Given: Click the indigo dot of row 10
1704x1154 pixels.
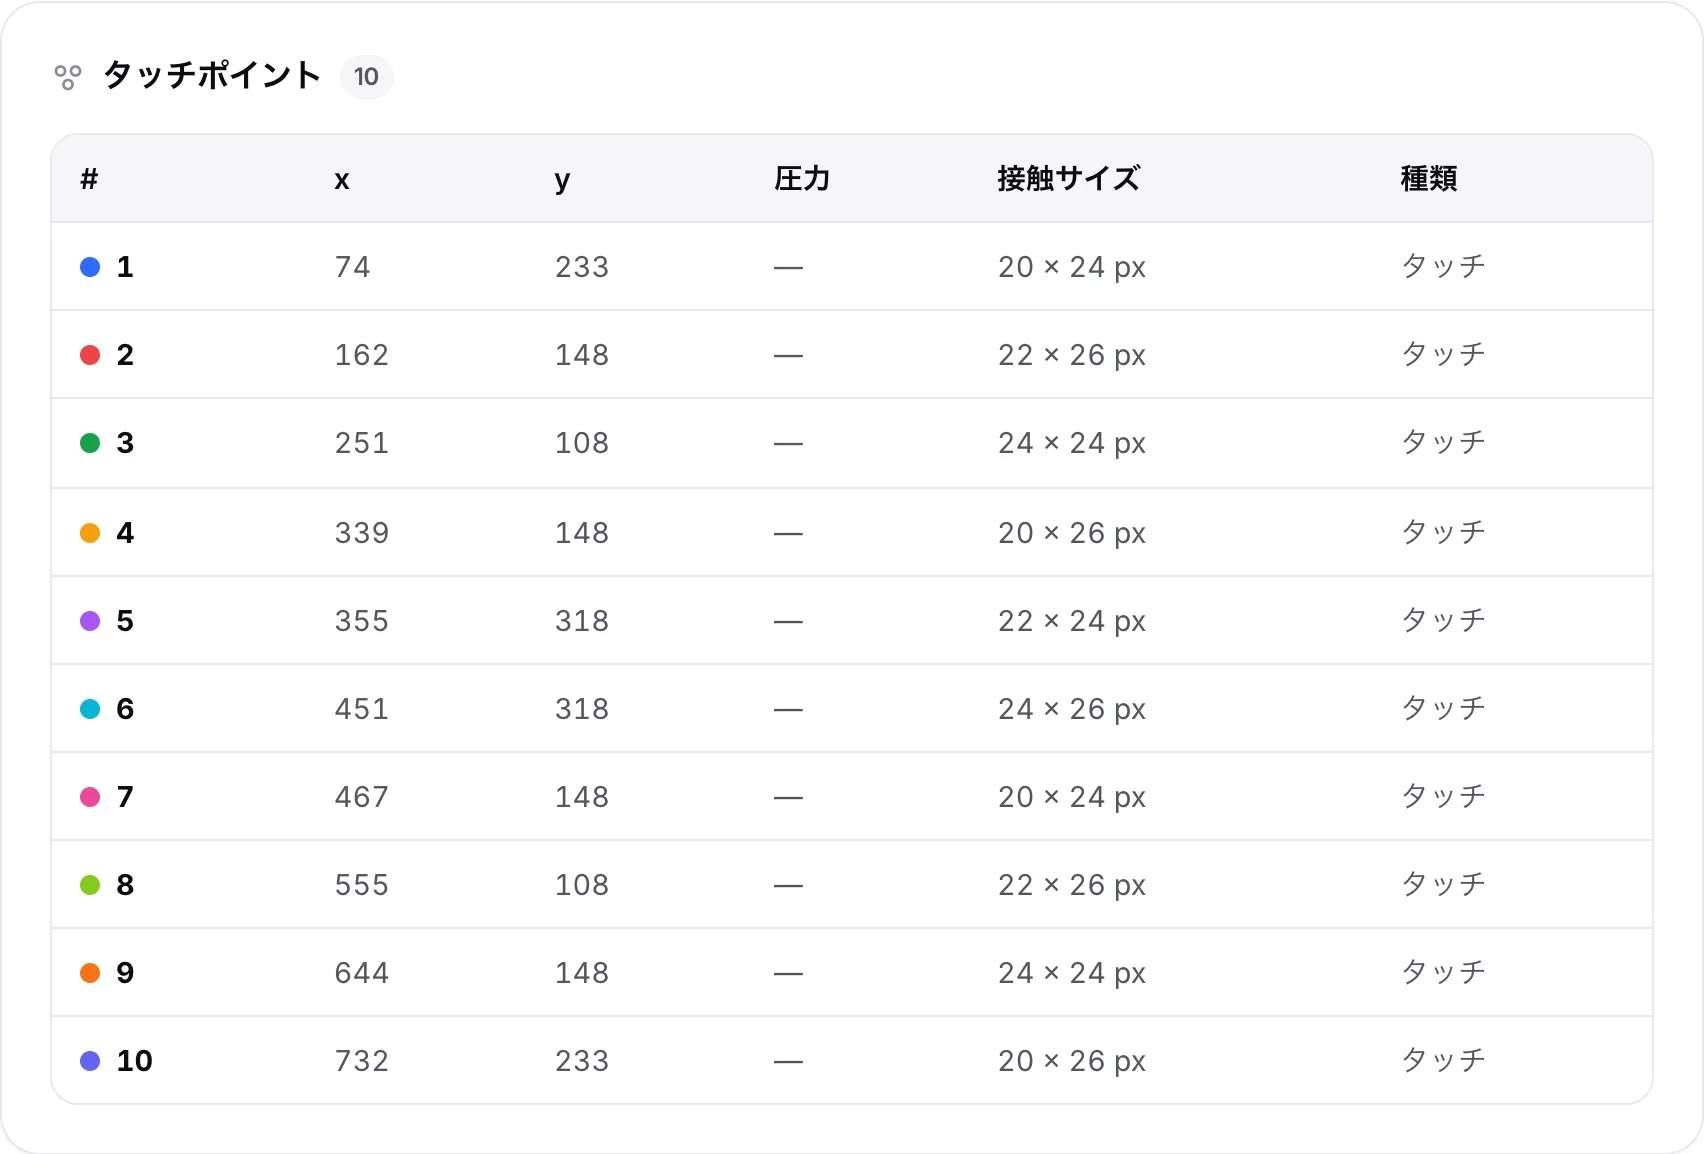Looking at the screenshot, I should point(90,1061).
